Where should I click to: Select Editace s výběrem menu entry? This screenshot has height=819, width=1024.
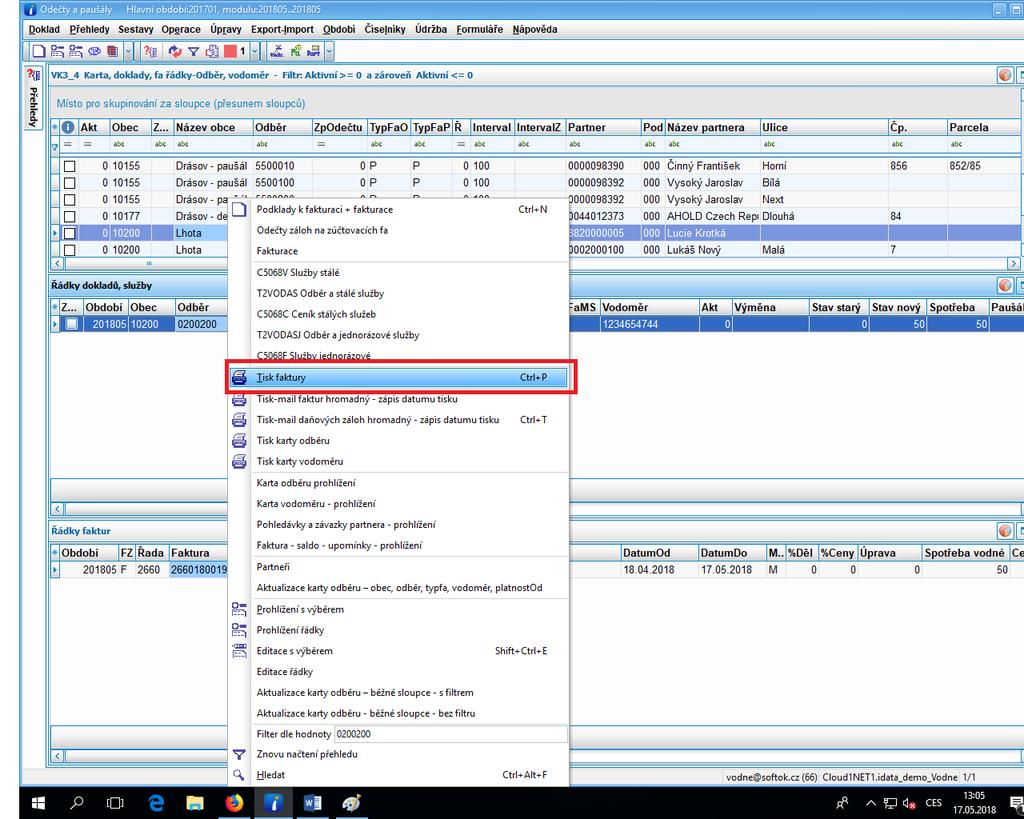click(x=398, y=651)
